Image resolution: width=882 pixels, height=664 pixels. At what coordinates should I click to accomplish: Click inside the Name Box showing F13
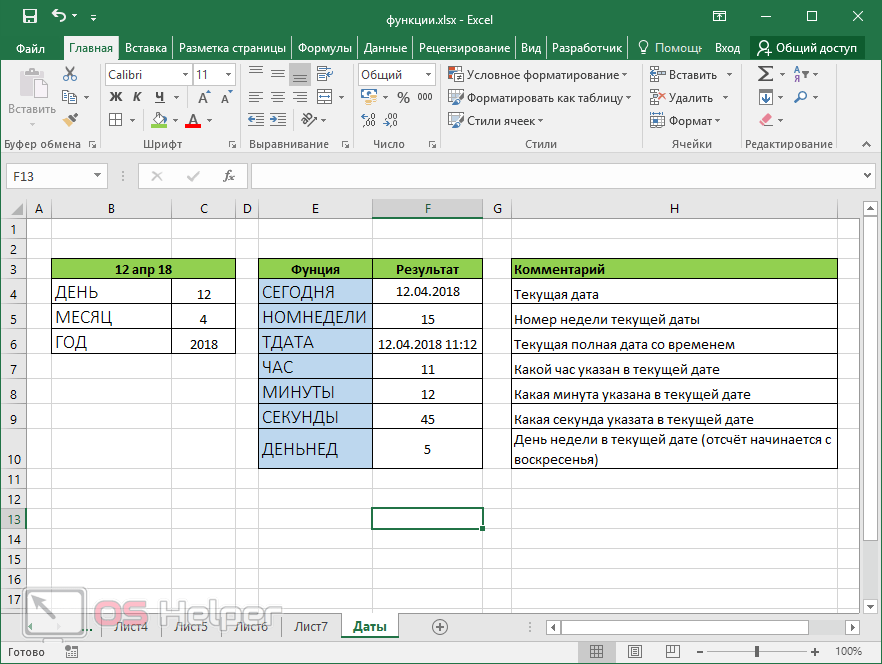coord(48,176)
